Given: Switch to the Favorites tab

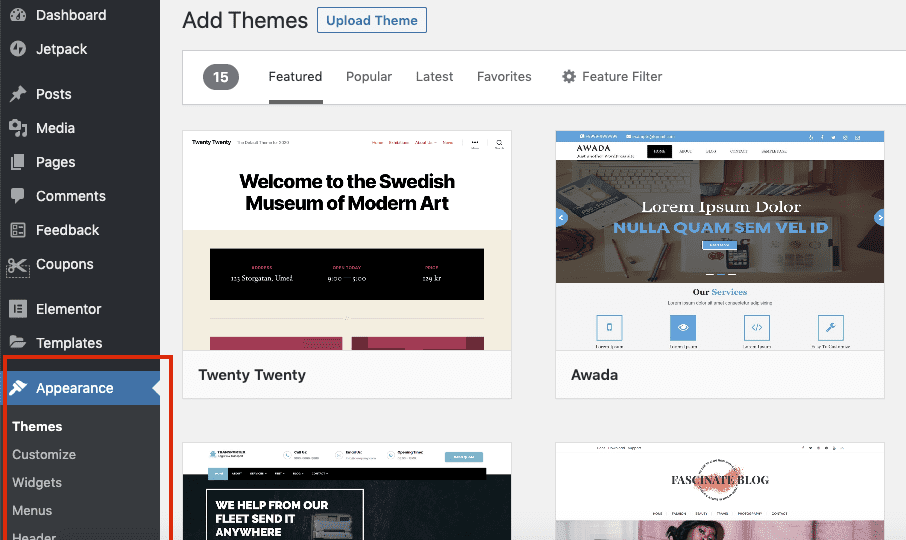Looking at the screenshot, I should [x=504, y=77].
